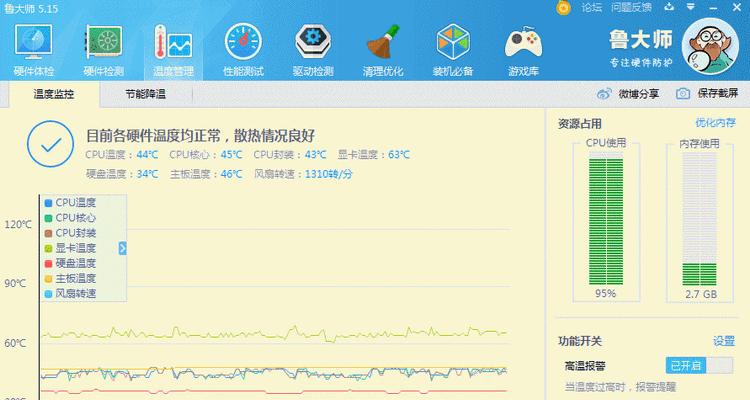Toggle 显卡温度 legend series

[x=70, y=248]
